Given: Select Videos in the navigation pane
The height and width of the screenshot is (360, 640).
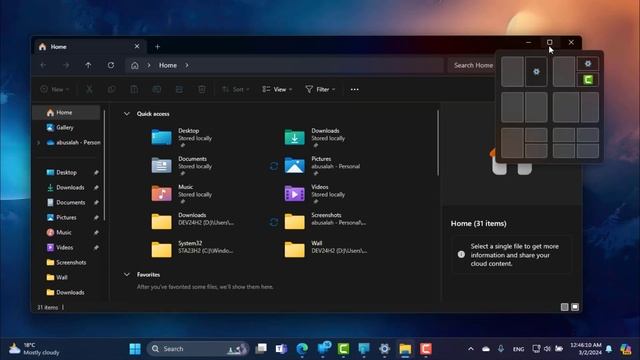Looking at the screenshot, I should click(x=66, y=247).
